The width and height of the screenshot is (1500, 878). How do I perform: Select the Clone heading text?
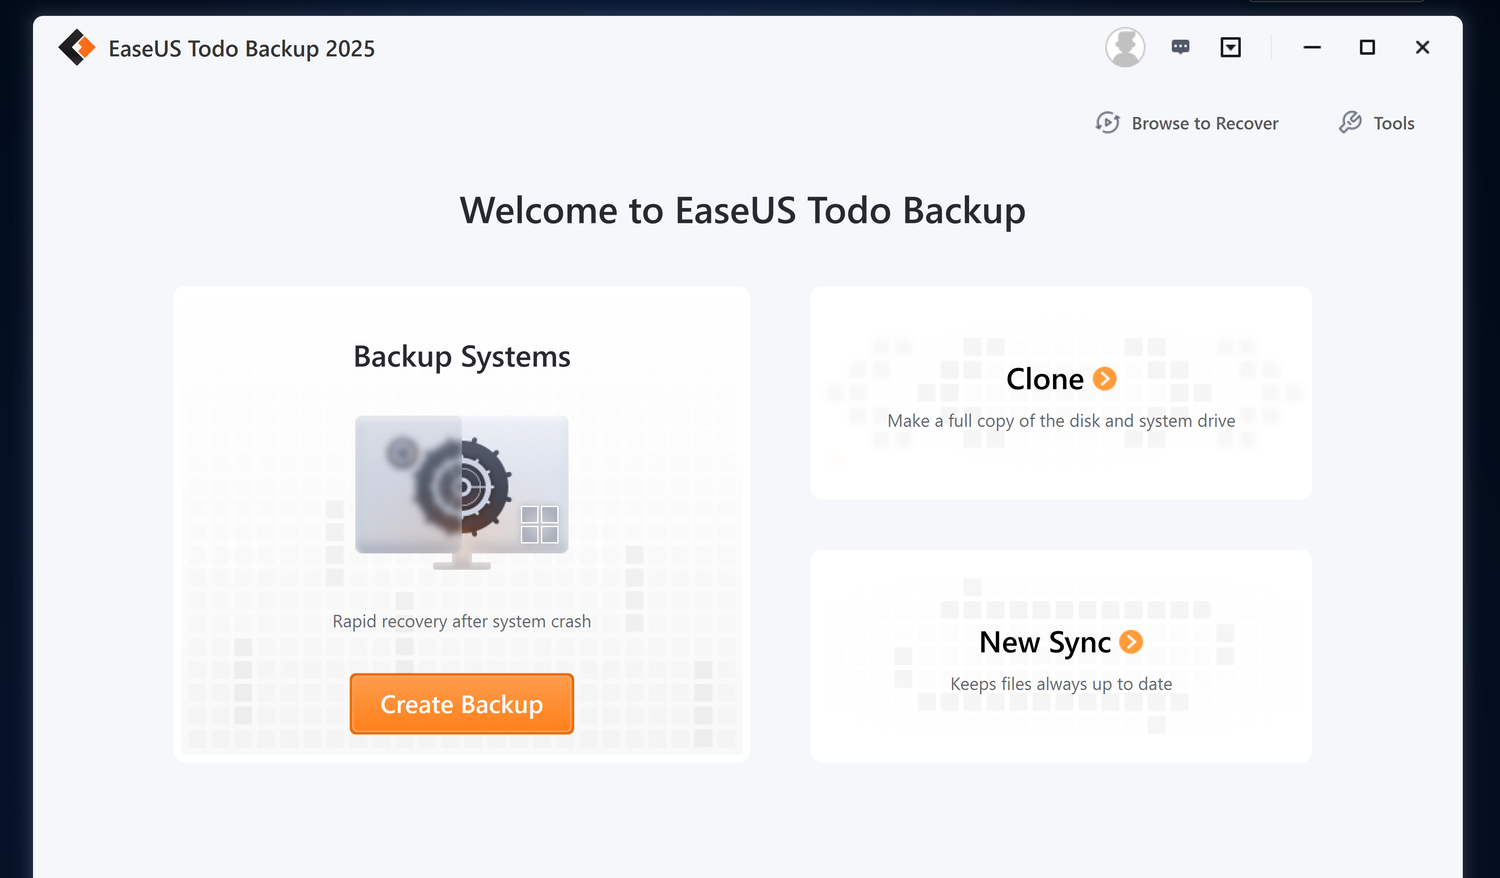tap(1045, 379)
